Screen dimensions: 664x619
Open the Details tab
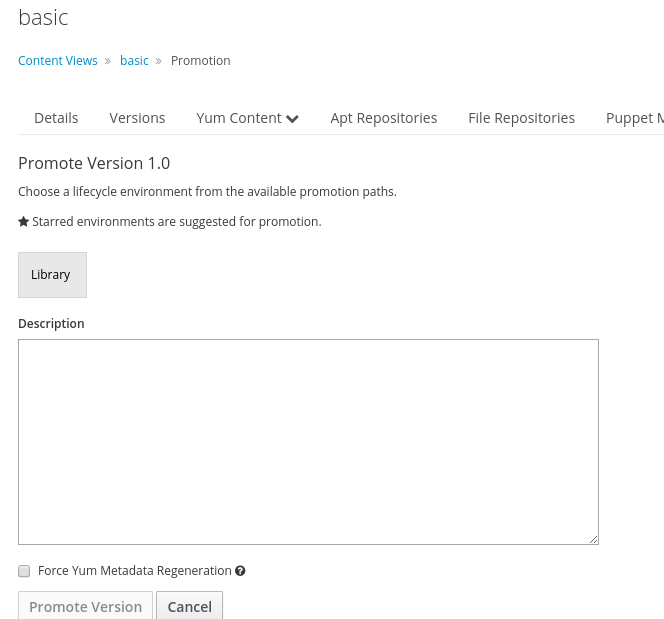click(x=56, y=118)
